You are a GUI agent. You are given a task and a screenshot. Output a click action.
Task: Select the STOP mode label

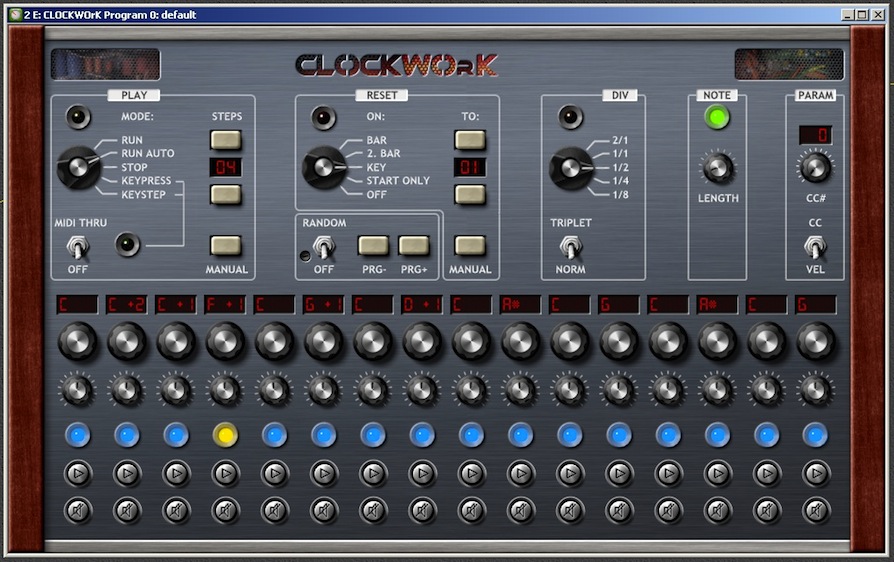click(x=134, y=167)
